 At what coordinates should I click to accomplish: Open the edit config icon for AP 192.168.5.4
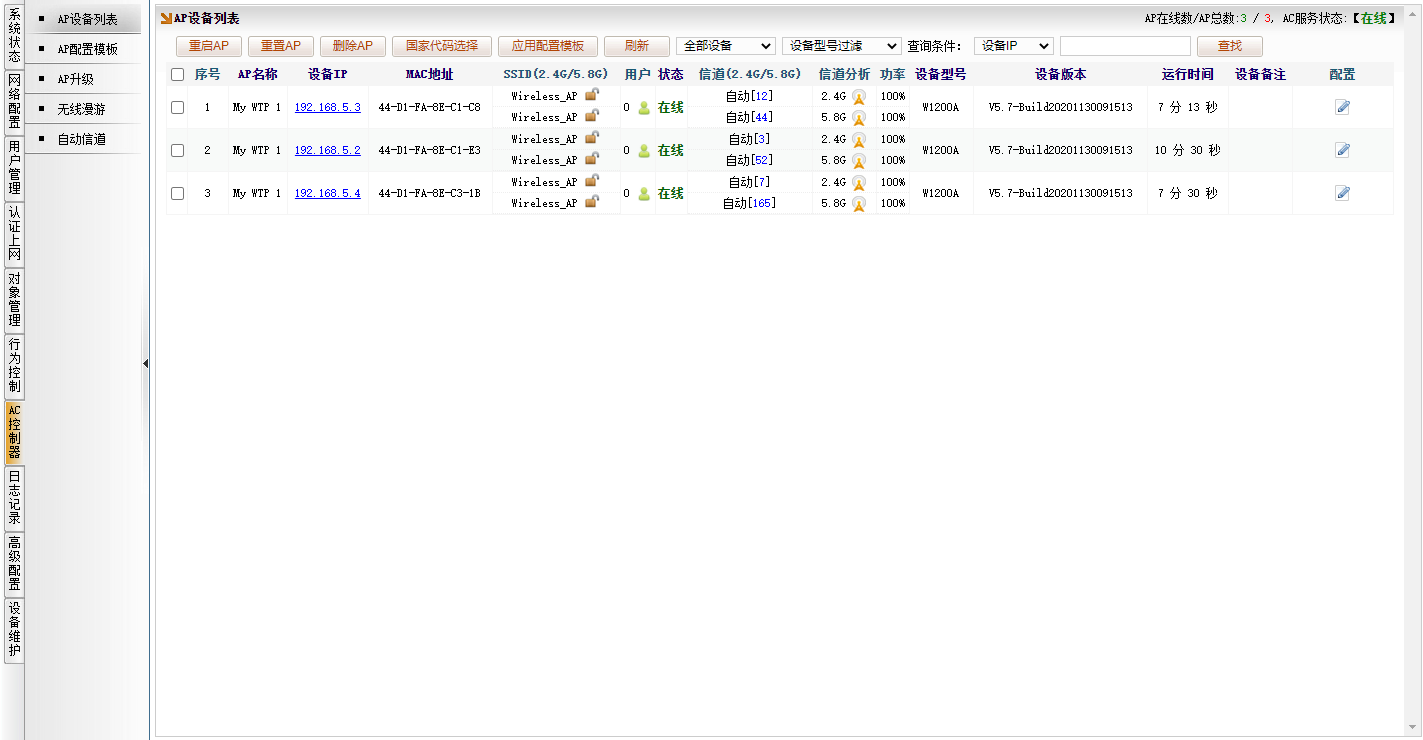click(1342, 193)
